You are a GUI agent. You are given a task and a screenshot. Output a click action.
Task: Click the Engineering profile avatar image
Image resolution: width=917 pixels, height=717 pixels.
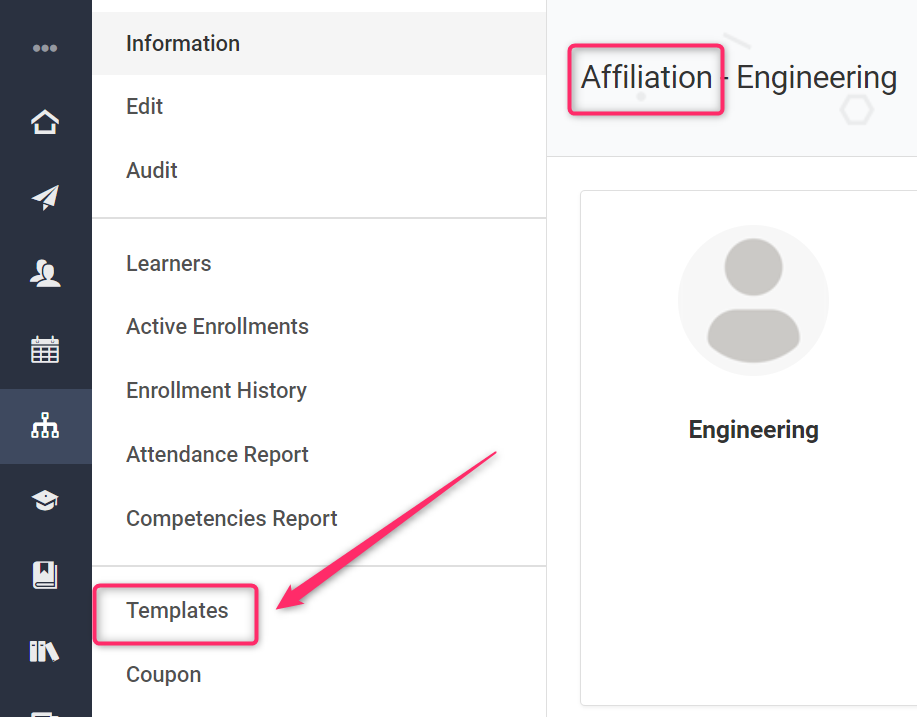coord(753,300)
